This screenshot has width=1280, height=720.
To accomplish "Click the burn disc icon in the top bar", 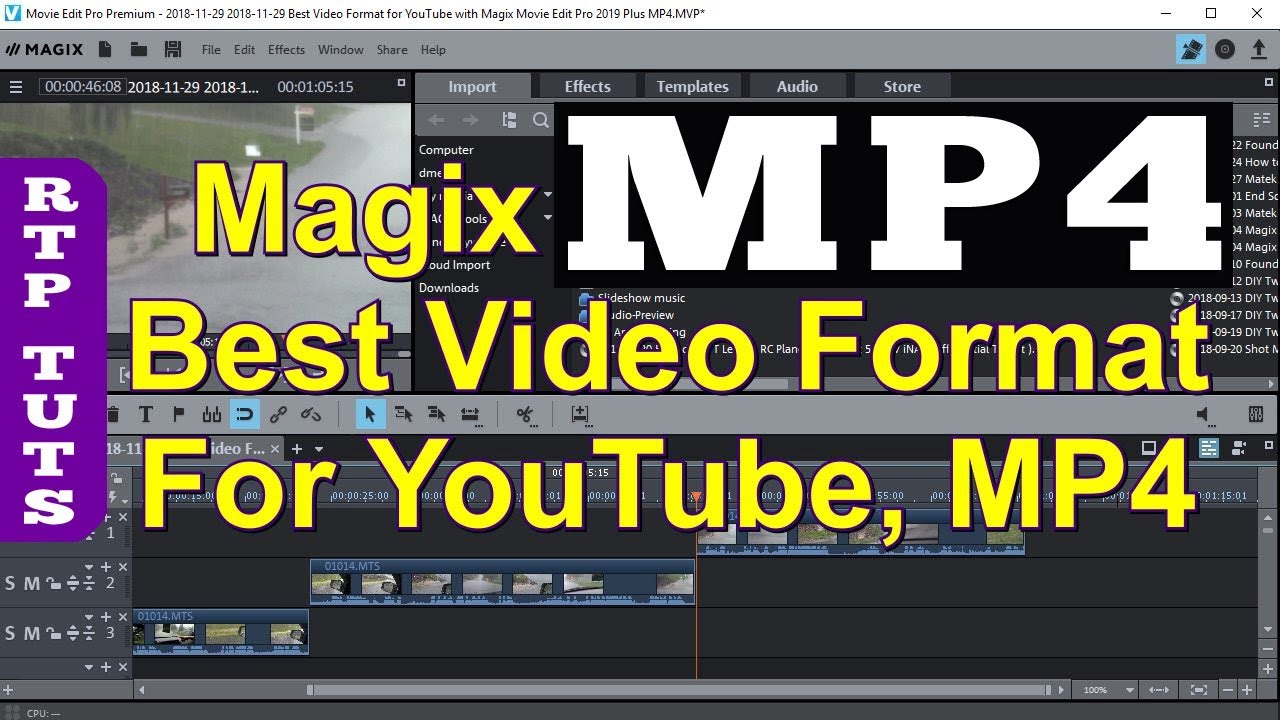I will point(1225,49).
